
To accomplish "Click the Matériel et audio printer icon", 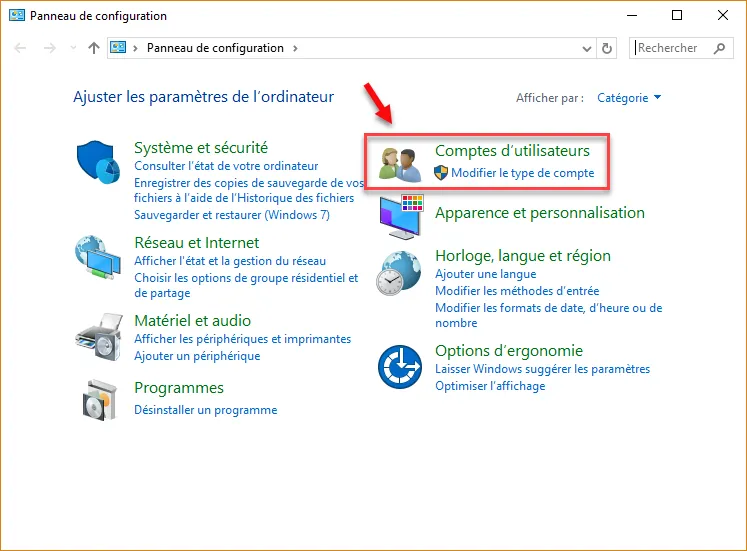I will [x=98, y=337].
